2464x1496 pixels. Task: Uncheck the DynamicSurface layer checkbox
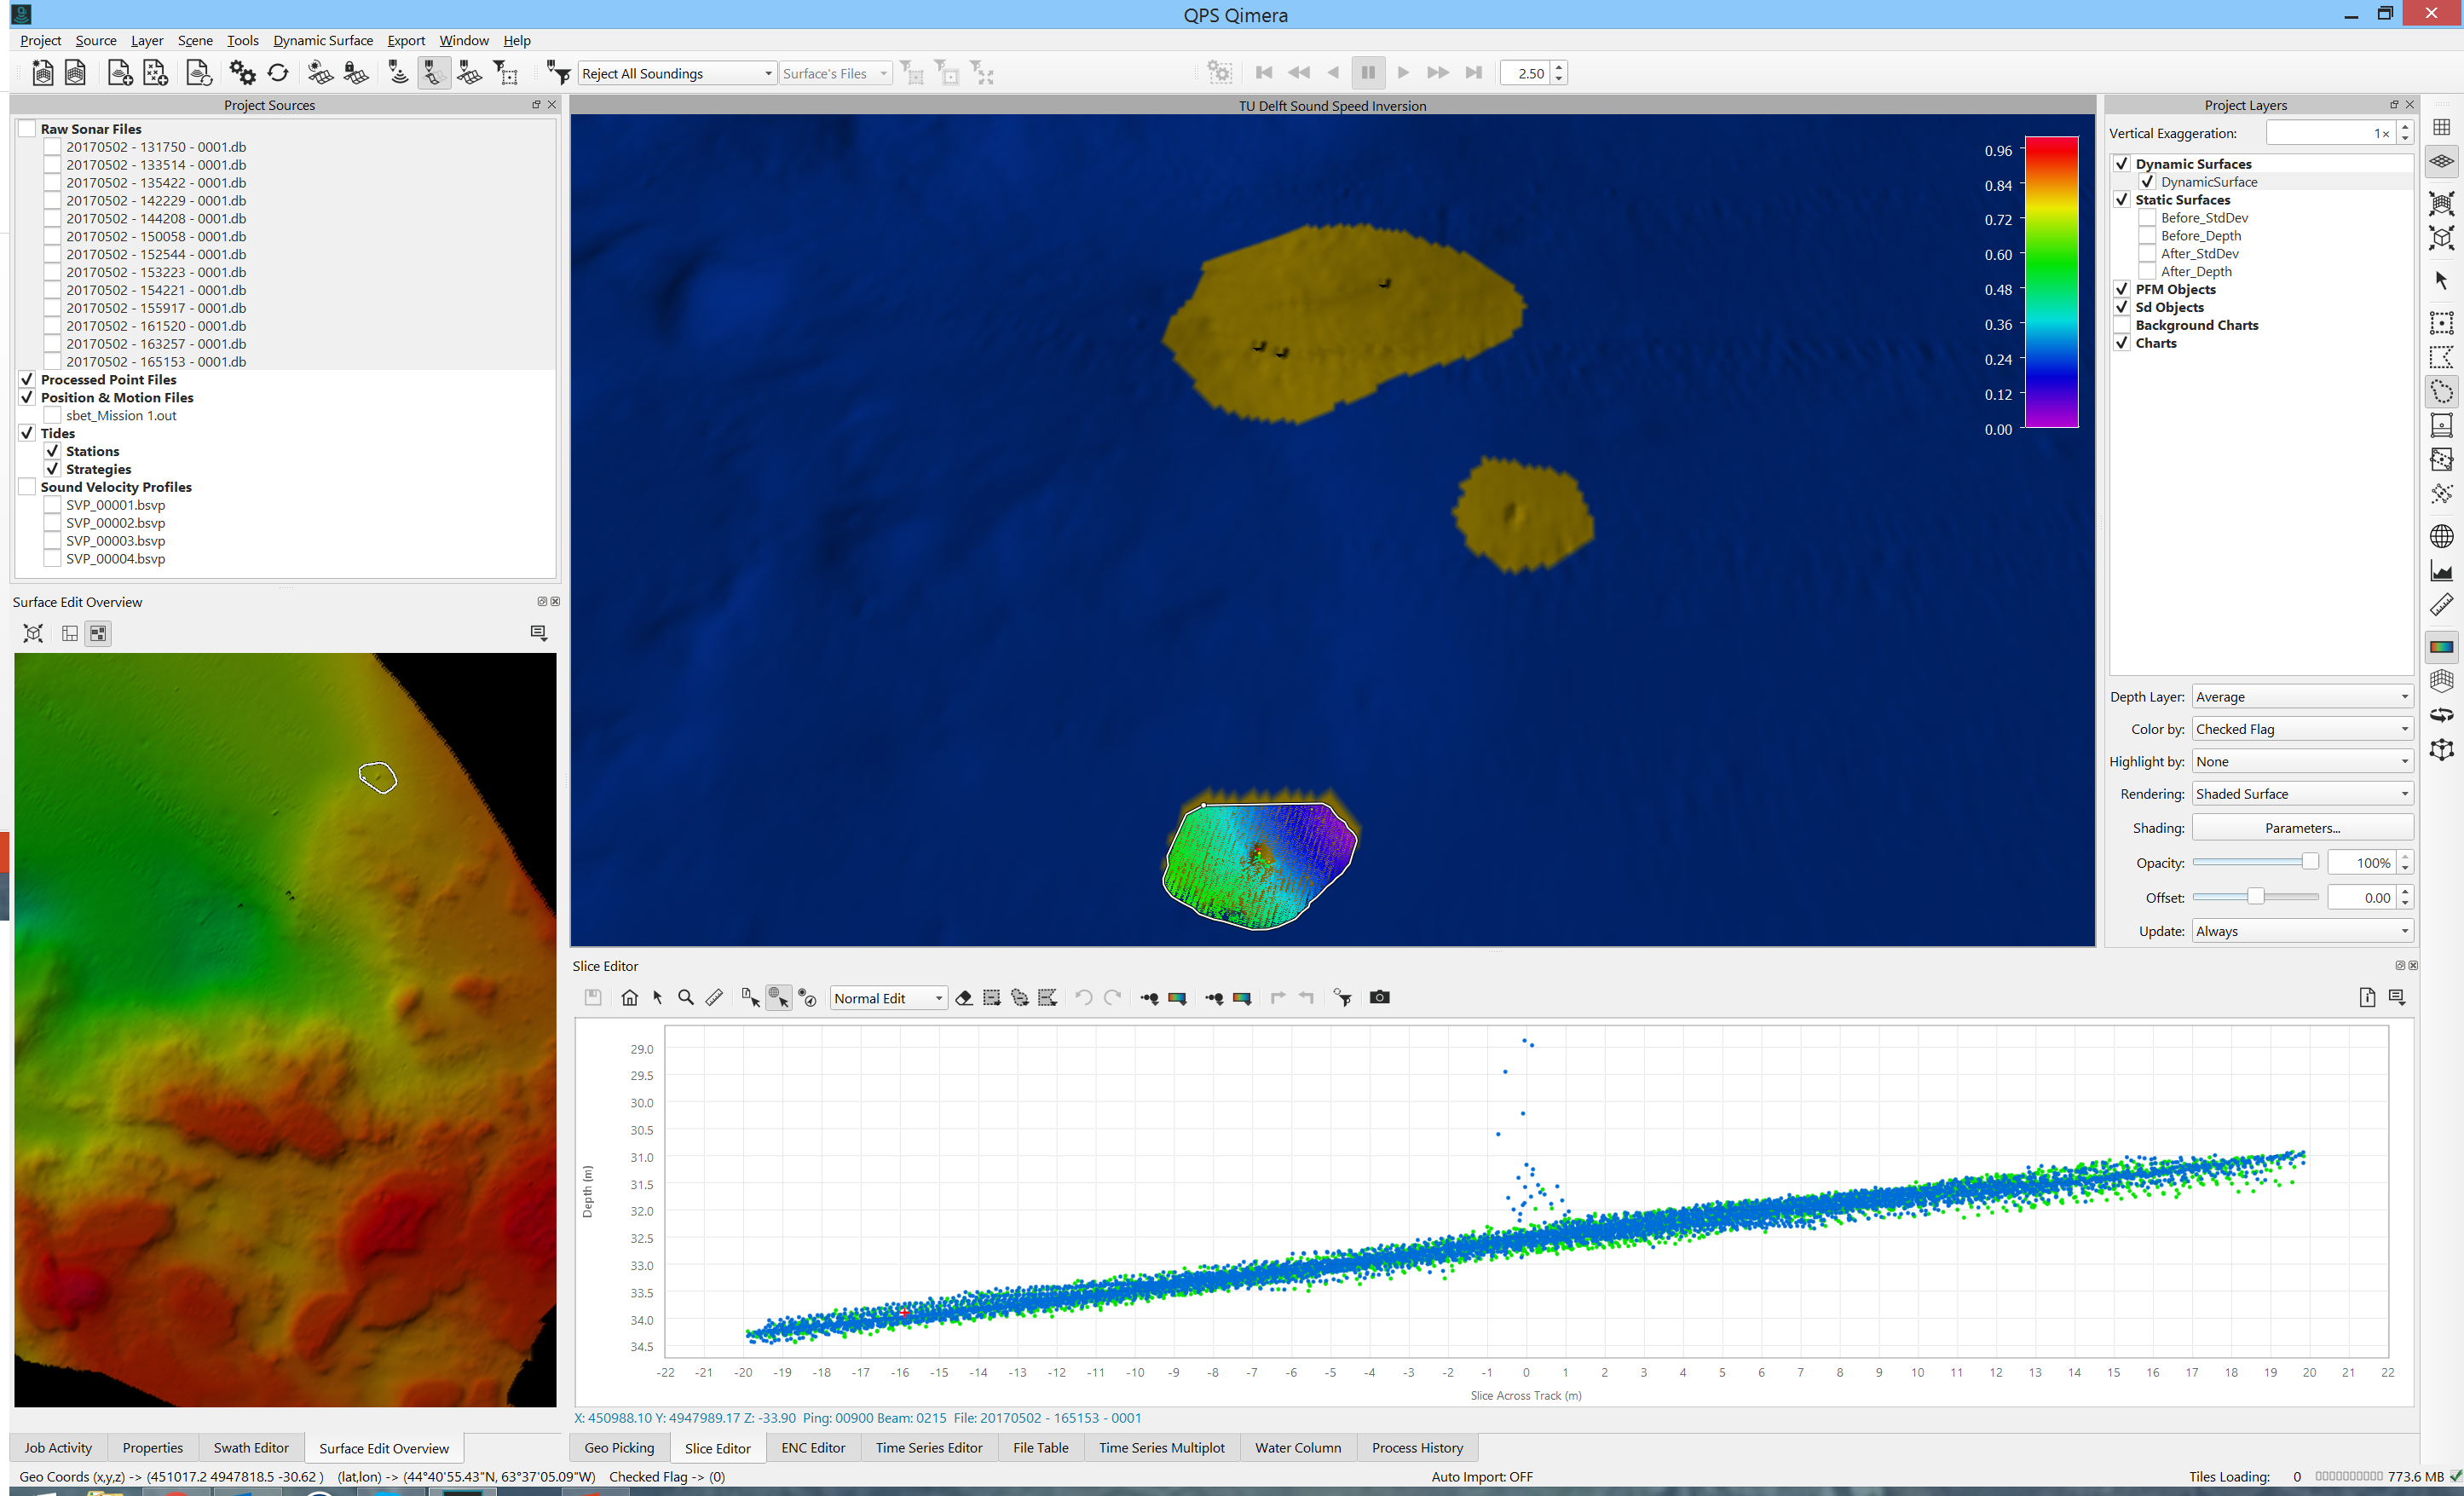pyautogui.click(x=2147, y=182)
